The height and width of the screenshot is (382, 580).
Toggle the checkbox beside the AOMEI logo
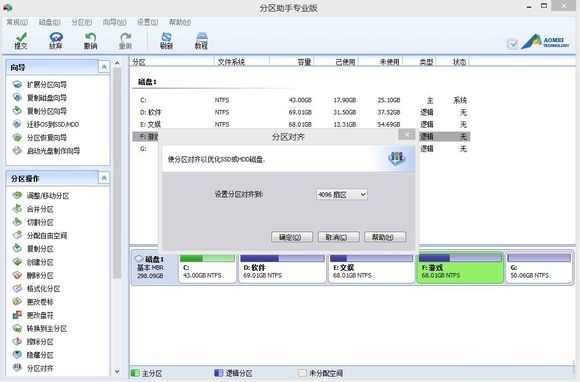(512, 44)
